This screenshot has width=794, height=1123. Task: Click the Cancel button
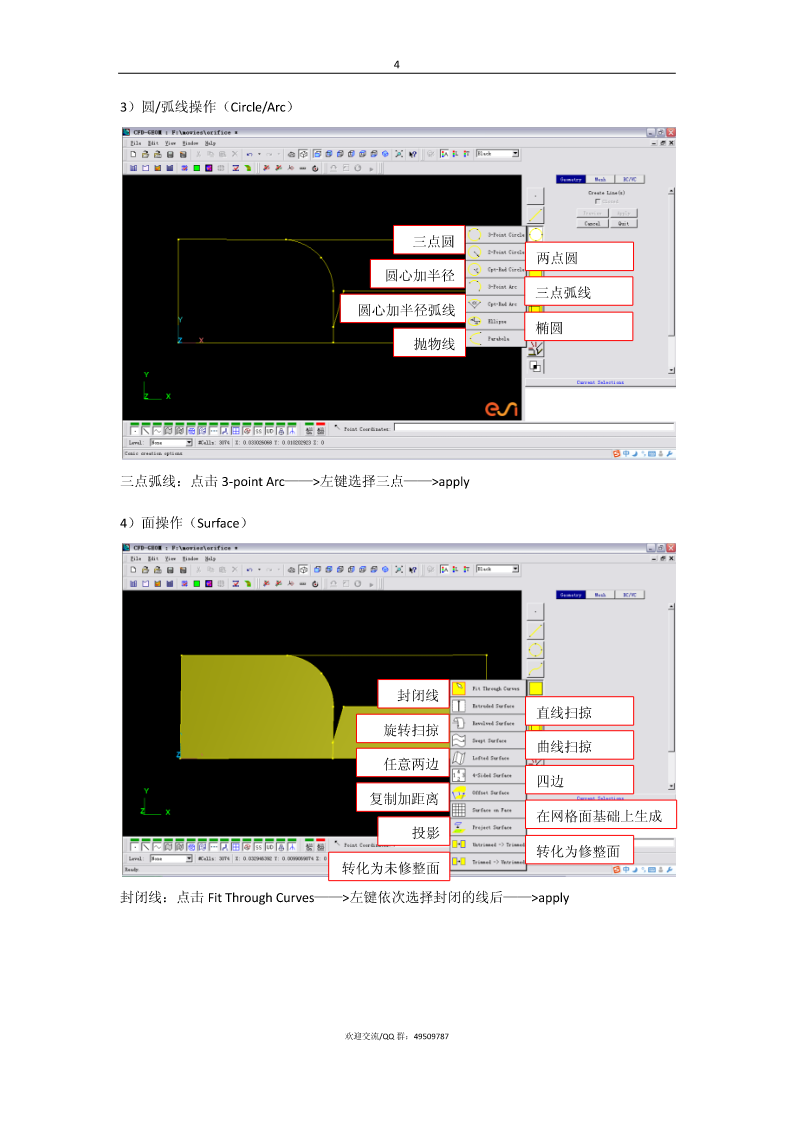coord(592,224)
